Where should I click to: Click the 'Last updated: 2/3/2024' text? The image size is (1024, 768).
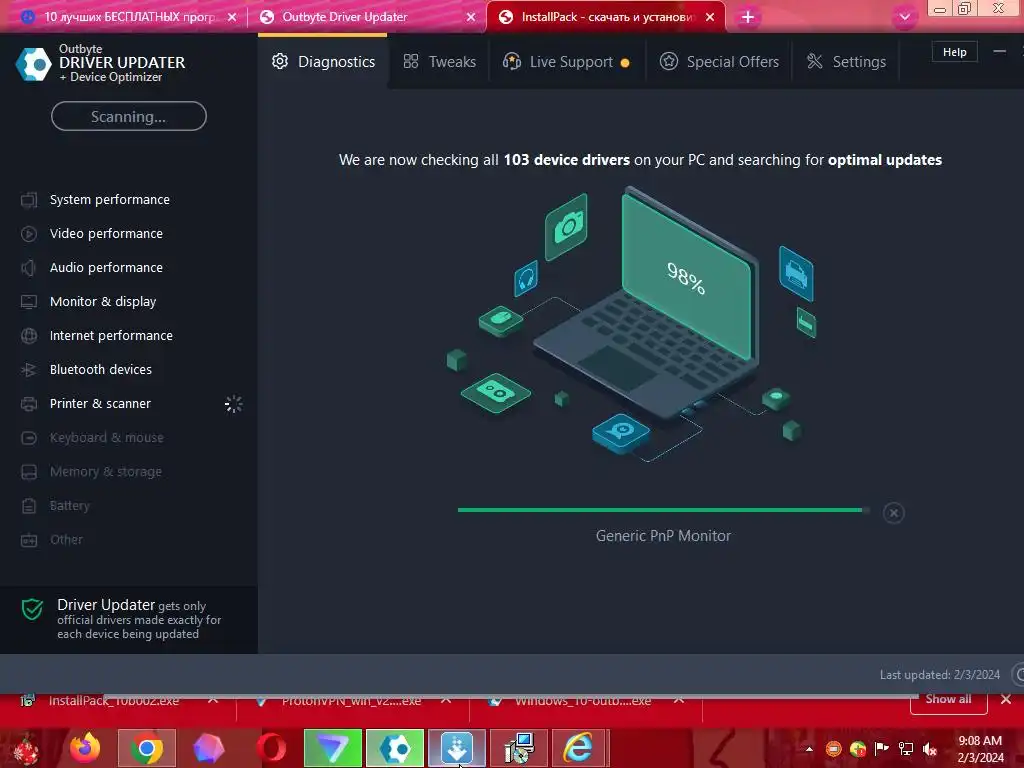pos(939,675)
